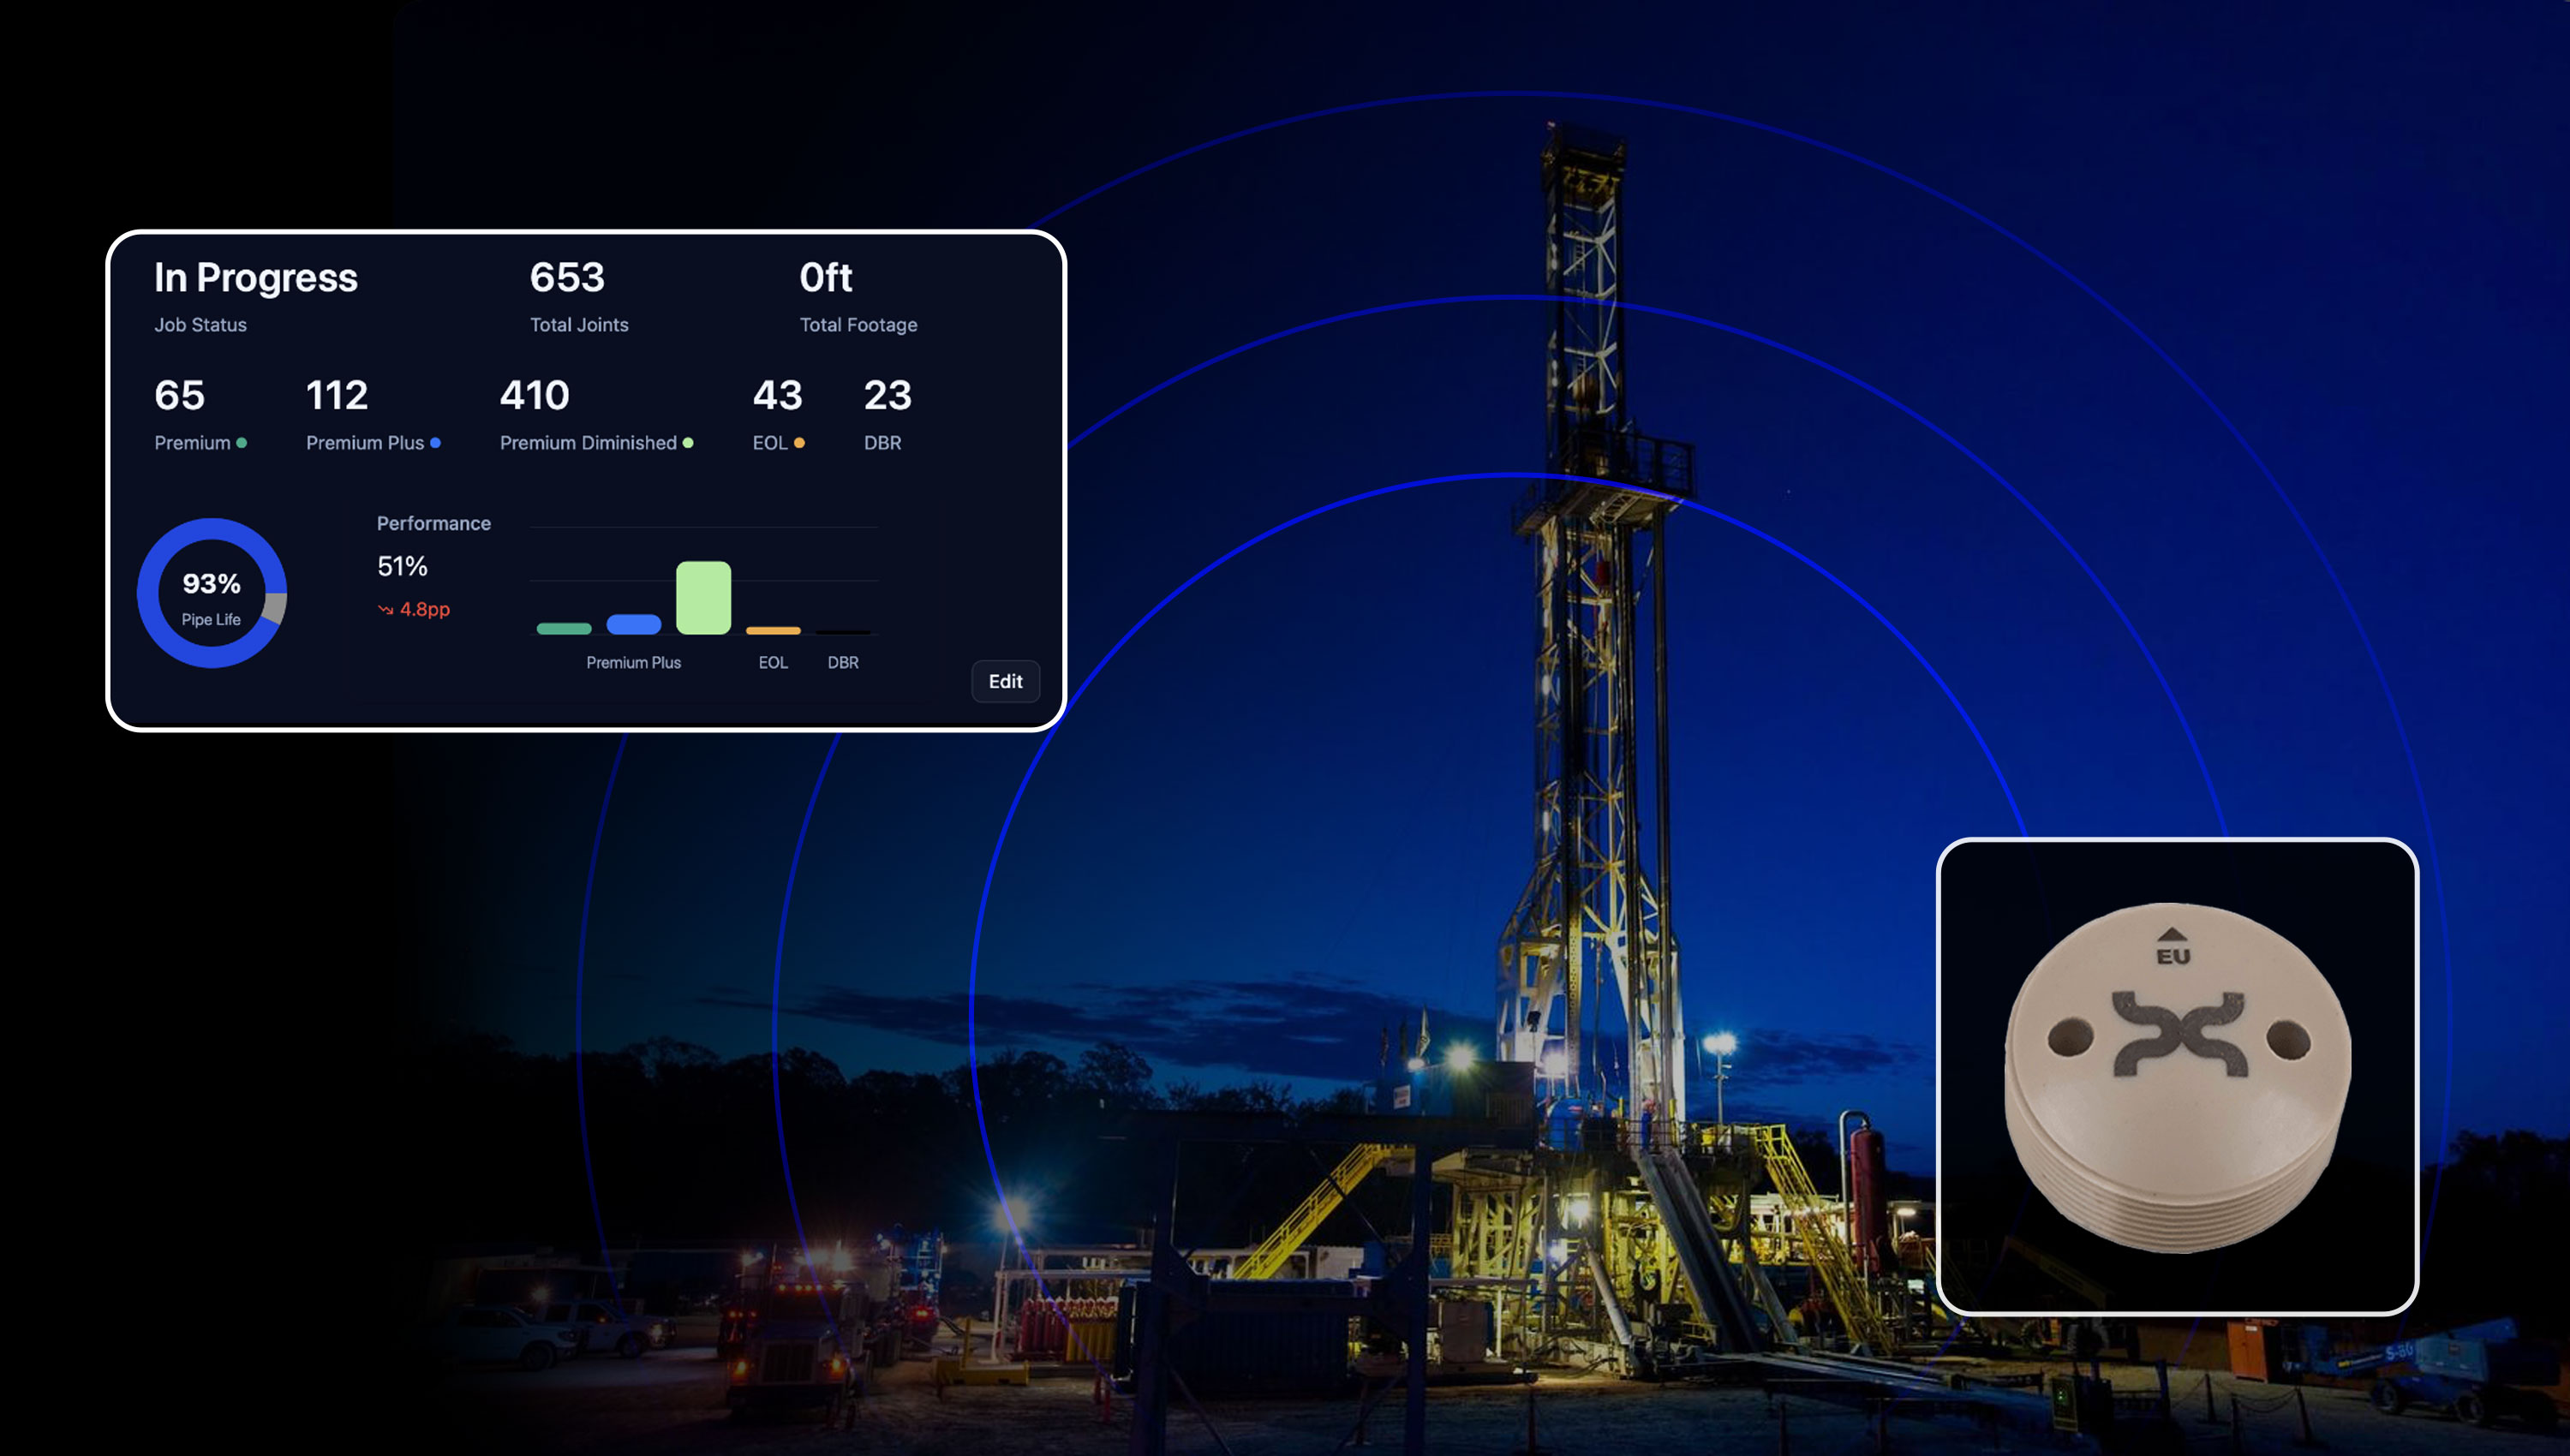Click the In Progress job status
This screenshot has width=2570, height=1456.
pos(255,278)
